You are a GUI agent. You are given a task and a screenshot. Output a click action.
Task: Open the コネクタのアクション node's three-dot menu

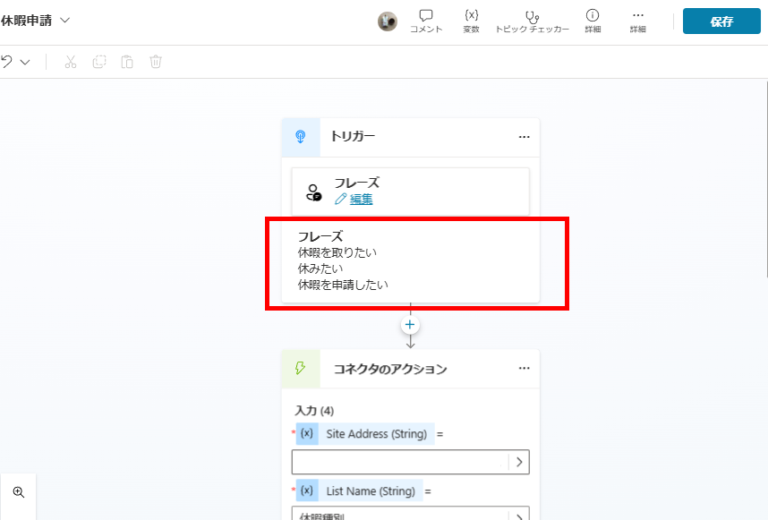524,368
